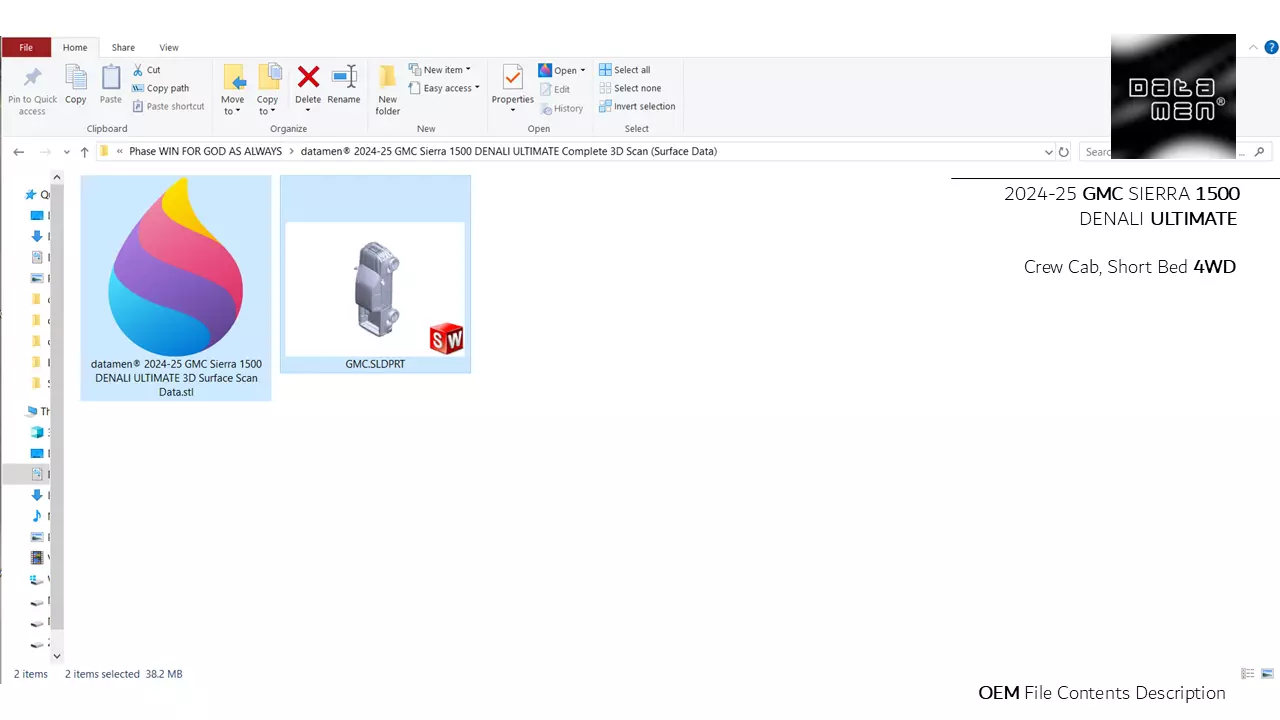
Task: Collapse the ribbon with the chevron
Action: click(x=1254, y=47)
